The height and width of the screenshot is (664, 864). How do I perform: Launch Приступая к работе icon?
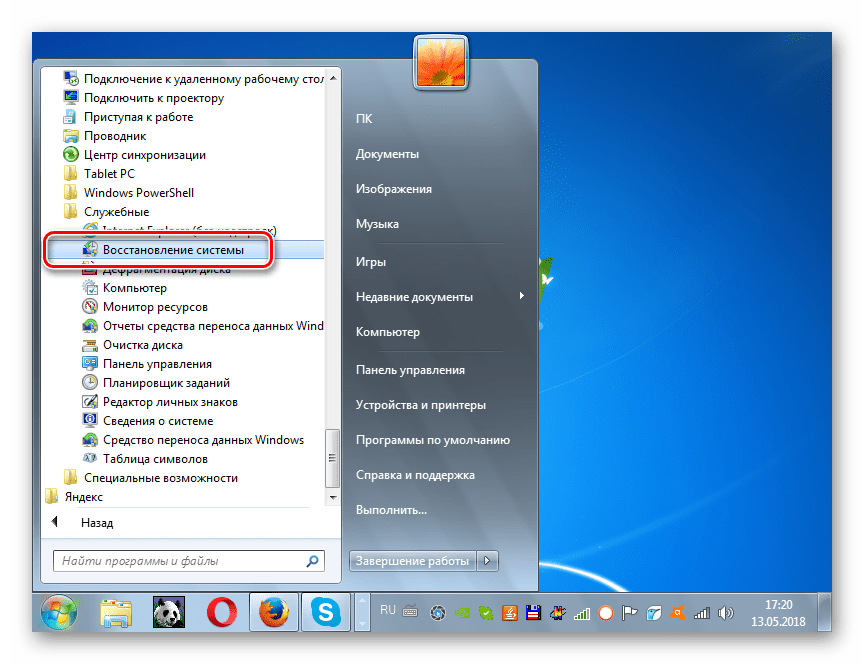[70, 117]
